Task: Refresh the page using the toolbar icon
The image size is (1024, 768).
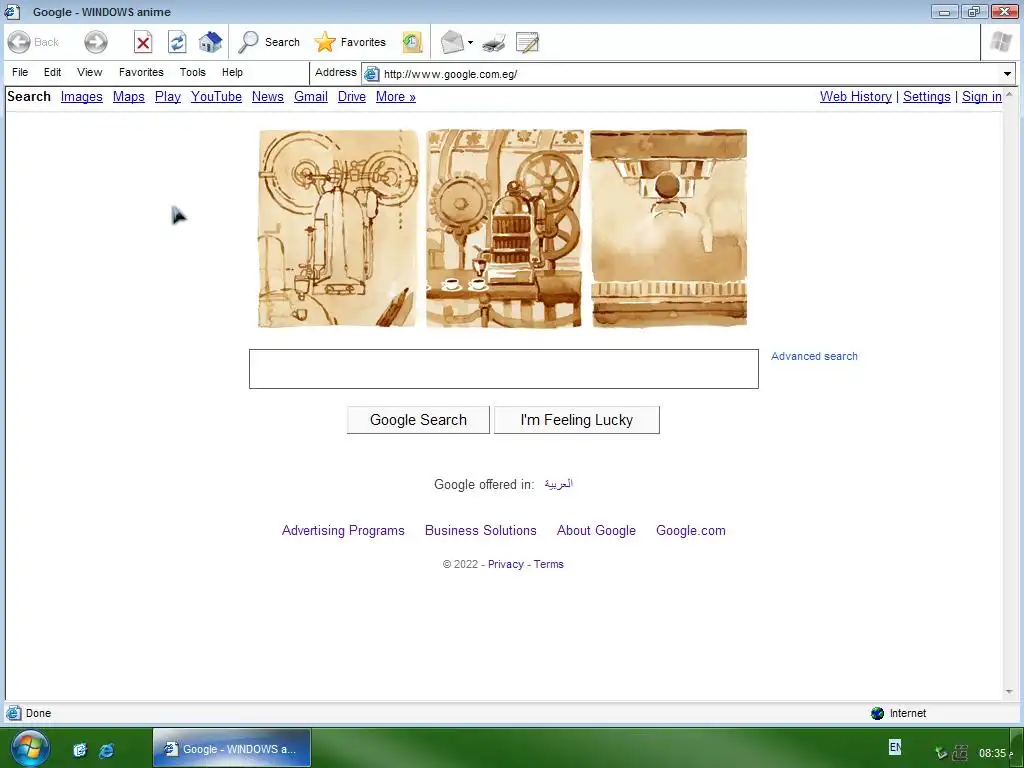Action: (x=177, y=42)
